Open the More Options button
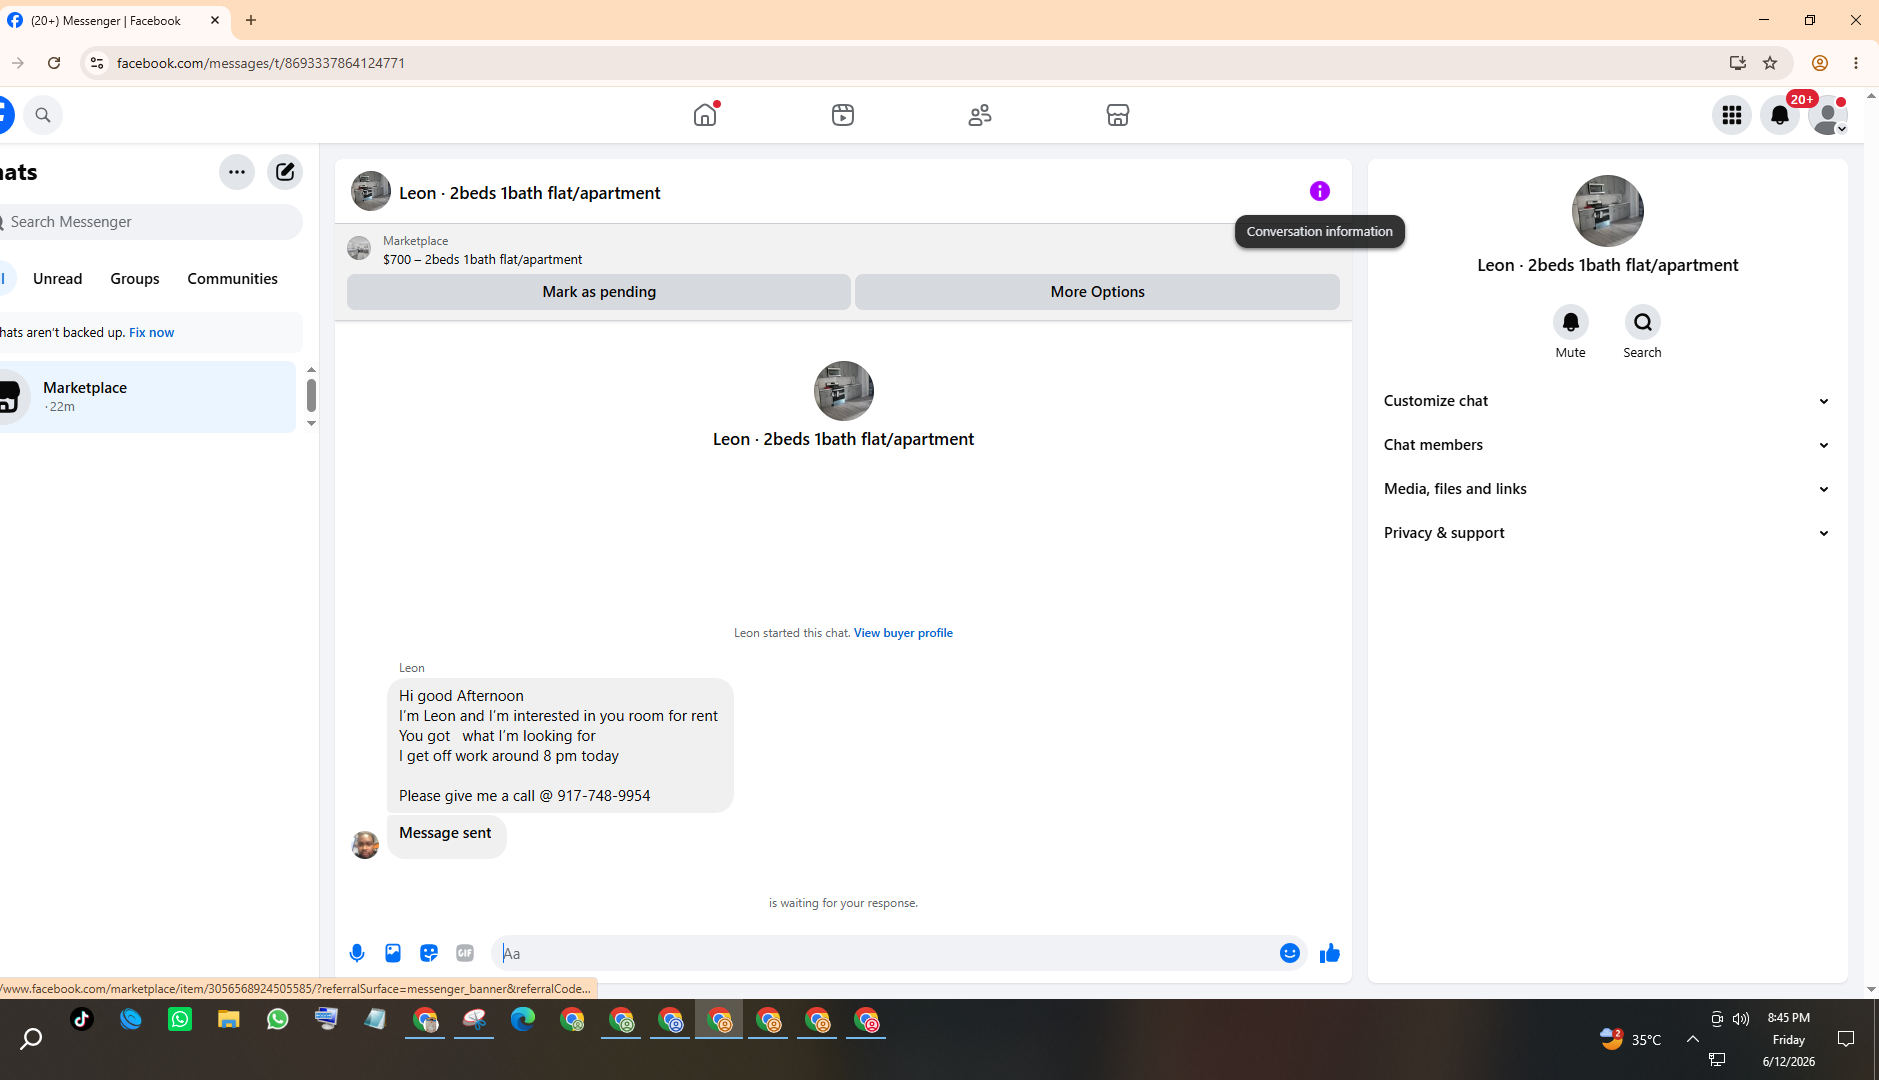 click(1097, 292)
